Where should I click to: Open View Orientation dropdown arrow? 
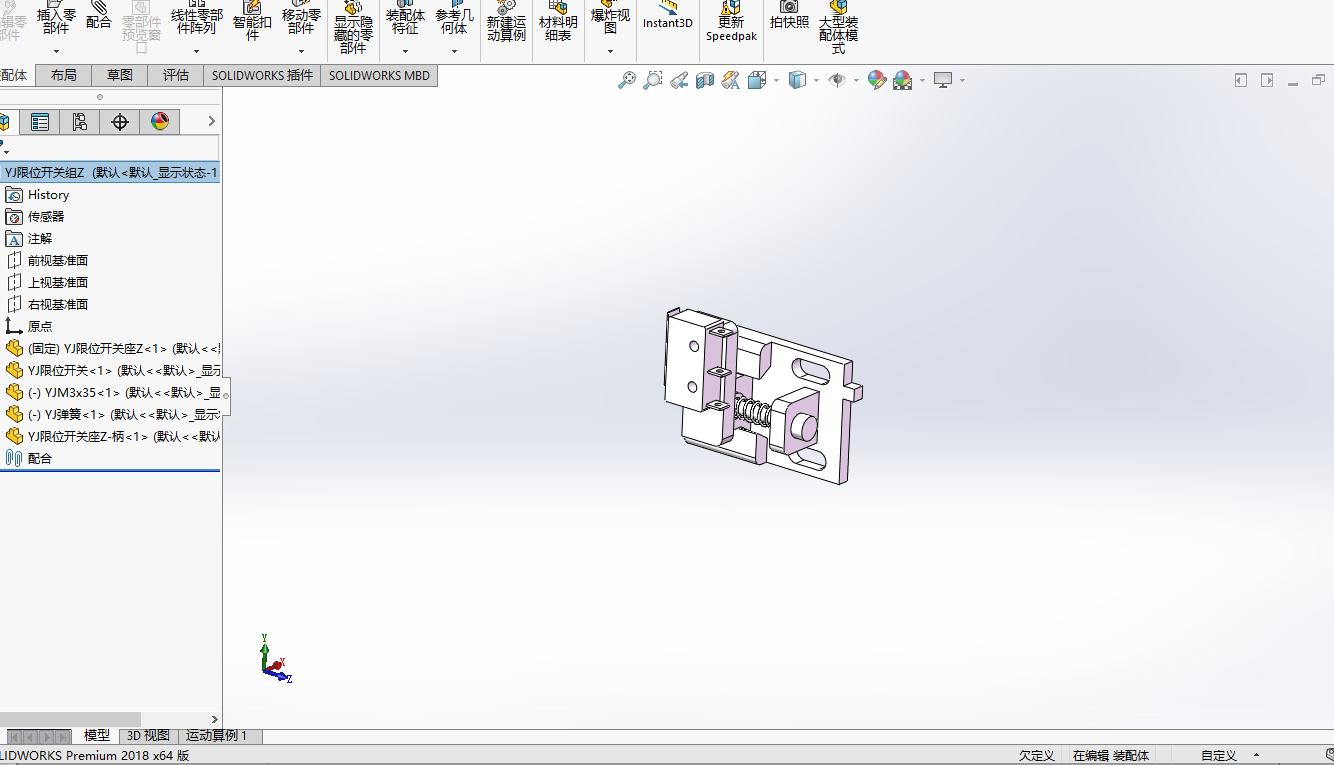[x=776, y=80]
